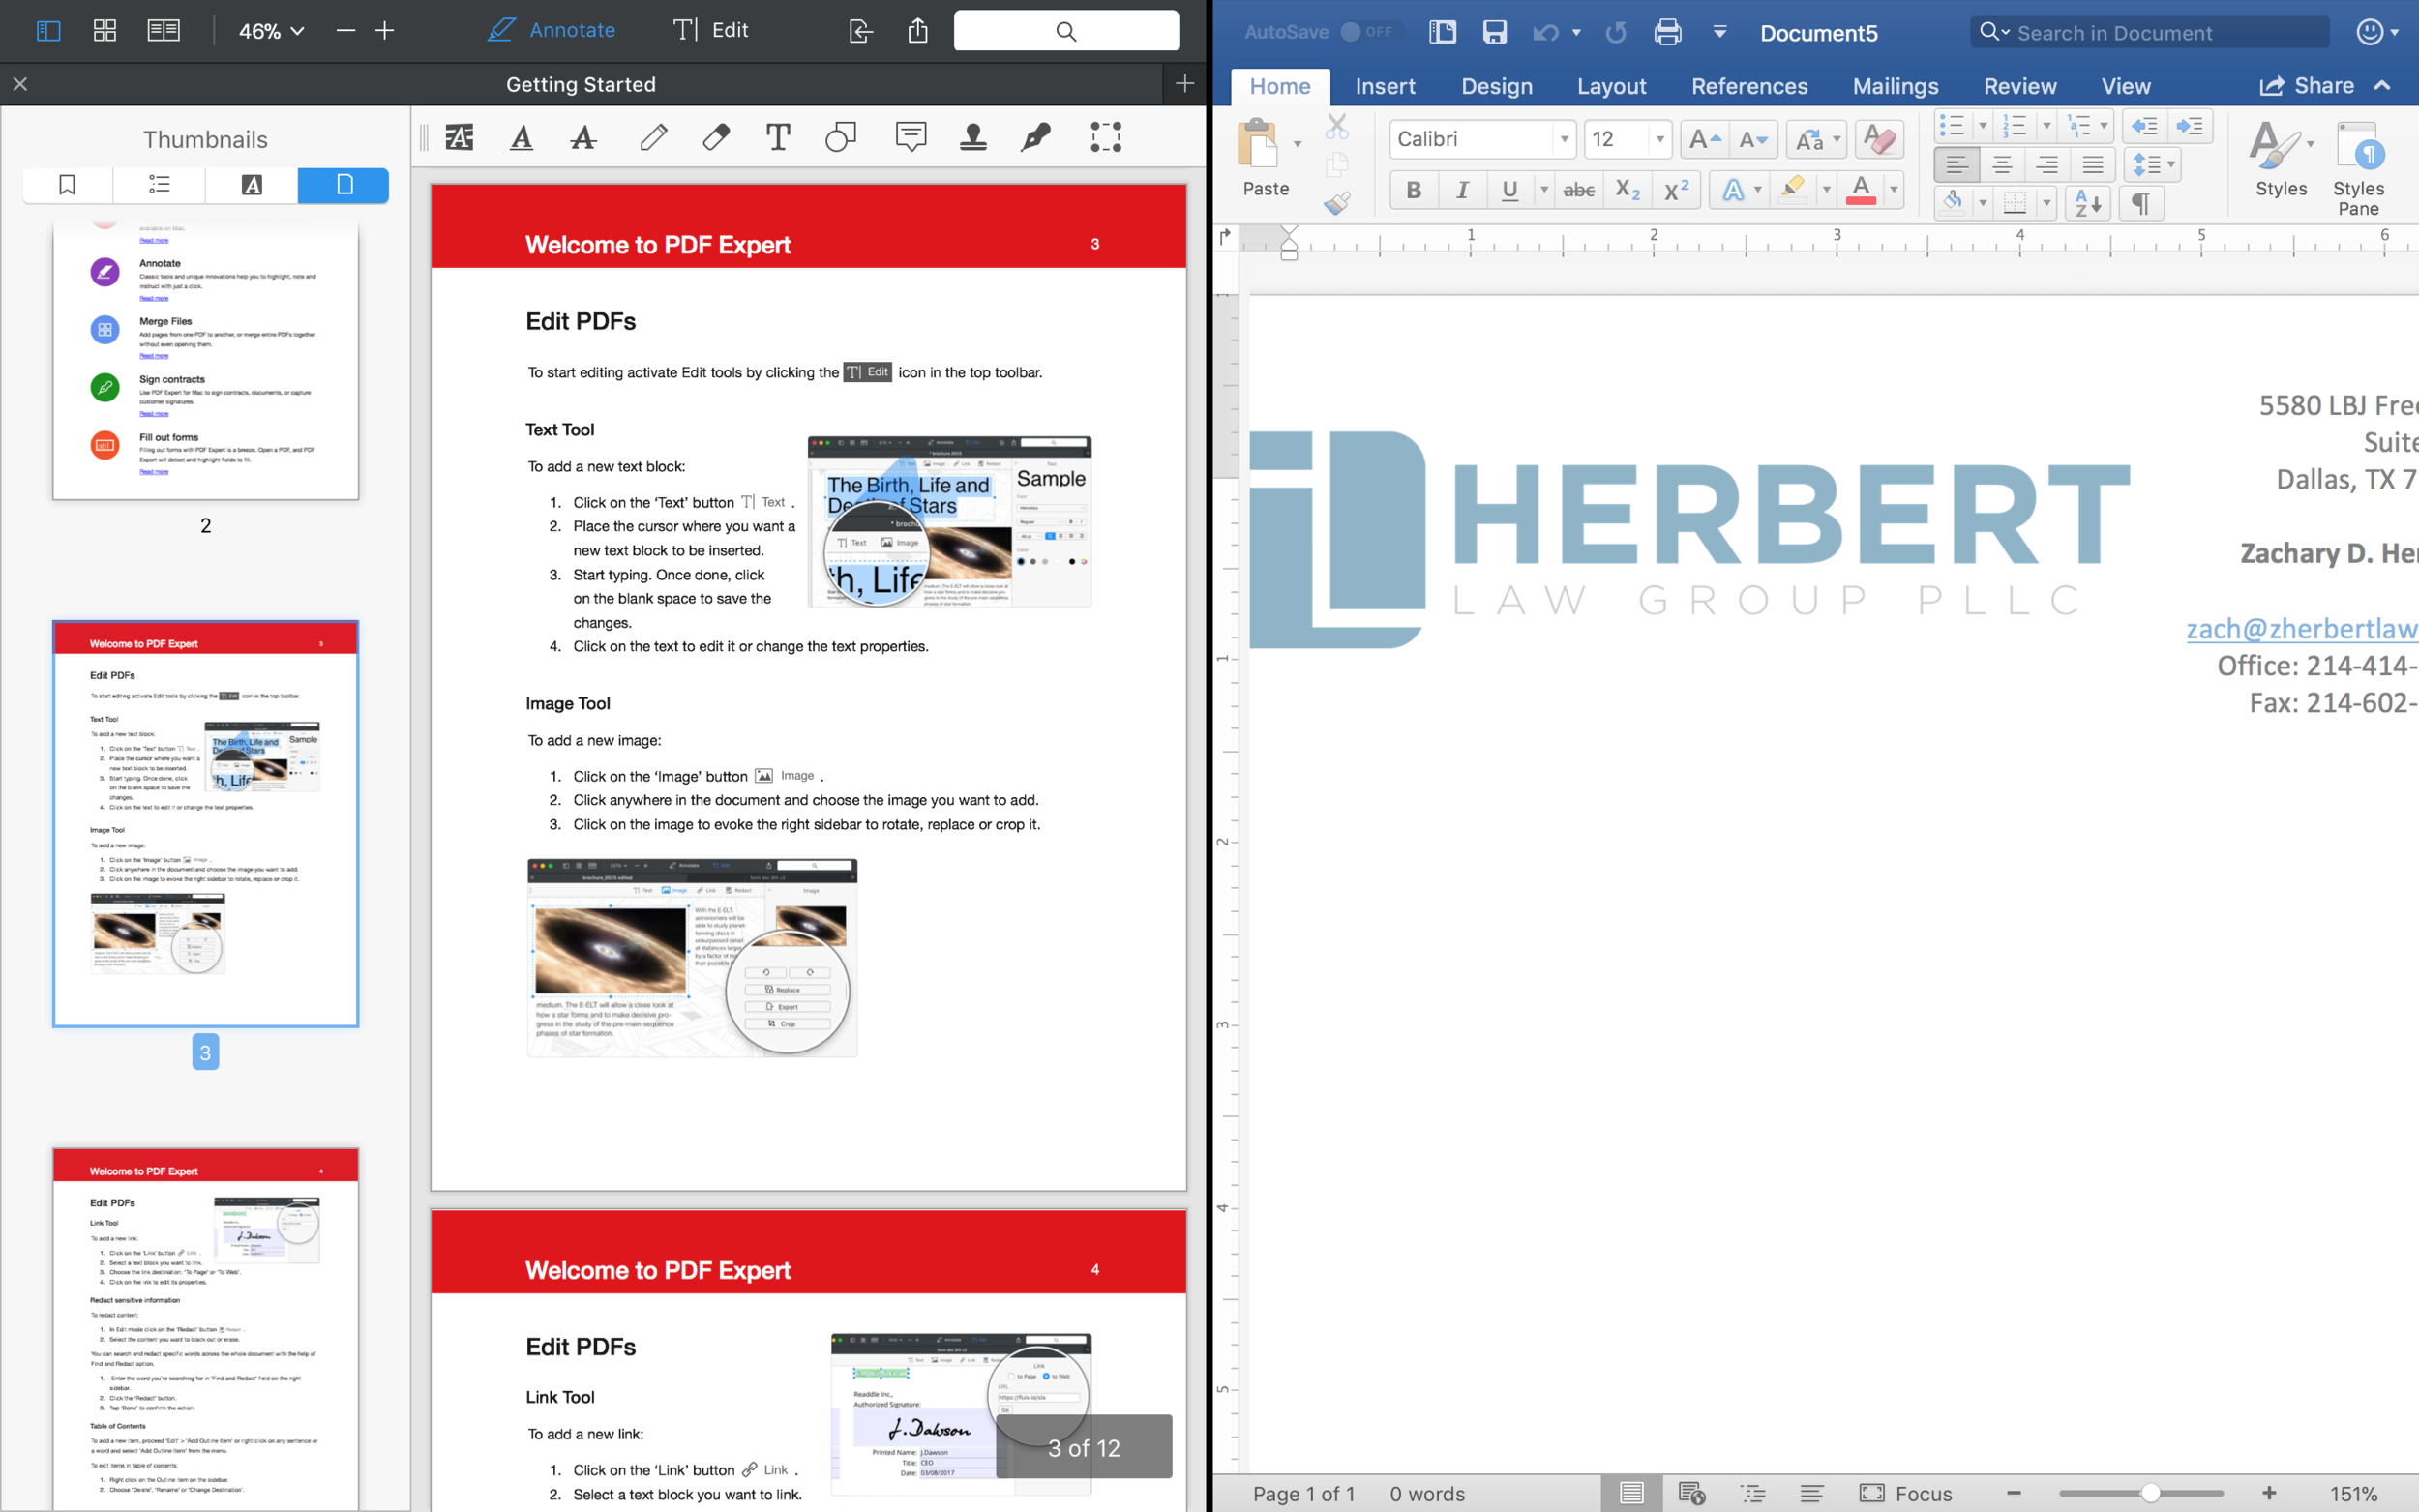Open the Insert ribbon tab
Image resolution: width=2419 pixels, height=1512 pixels.
[1385, 86]
